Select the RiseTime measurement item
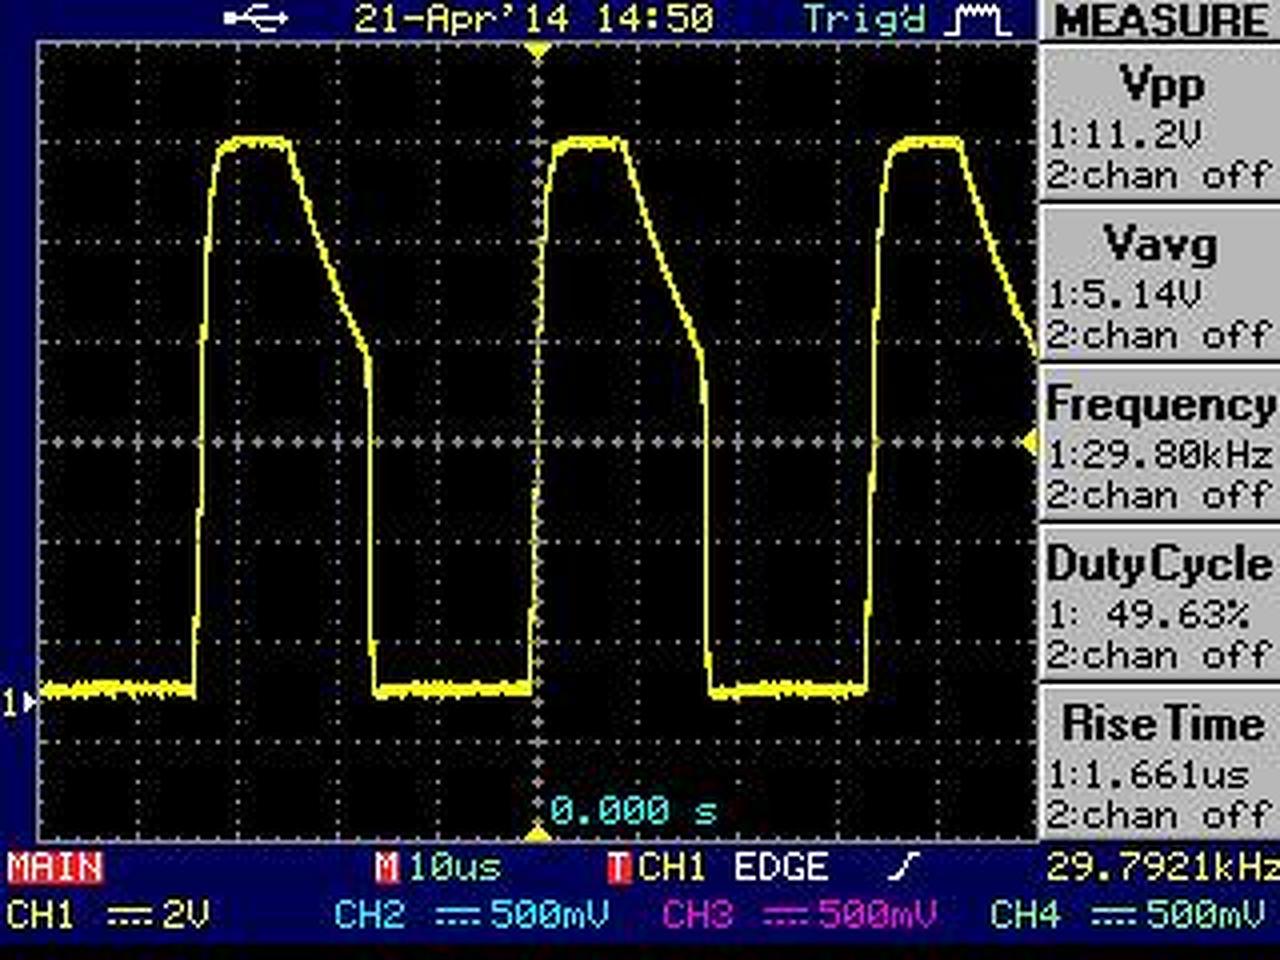 (1162, 765)
